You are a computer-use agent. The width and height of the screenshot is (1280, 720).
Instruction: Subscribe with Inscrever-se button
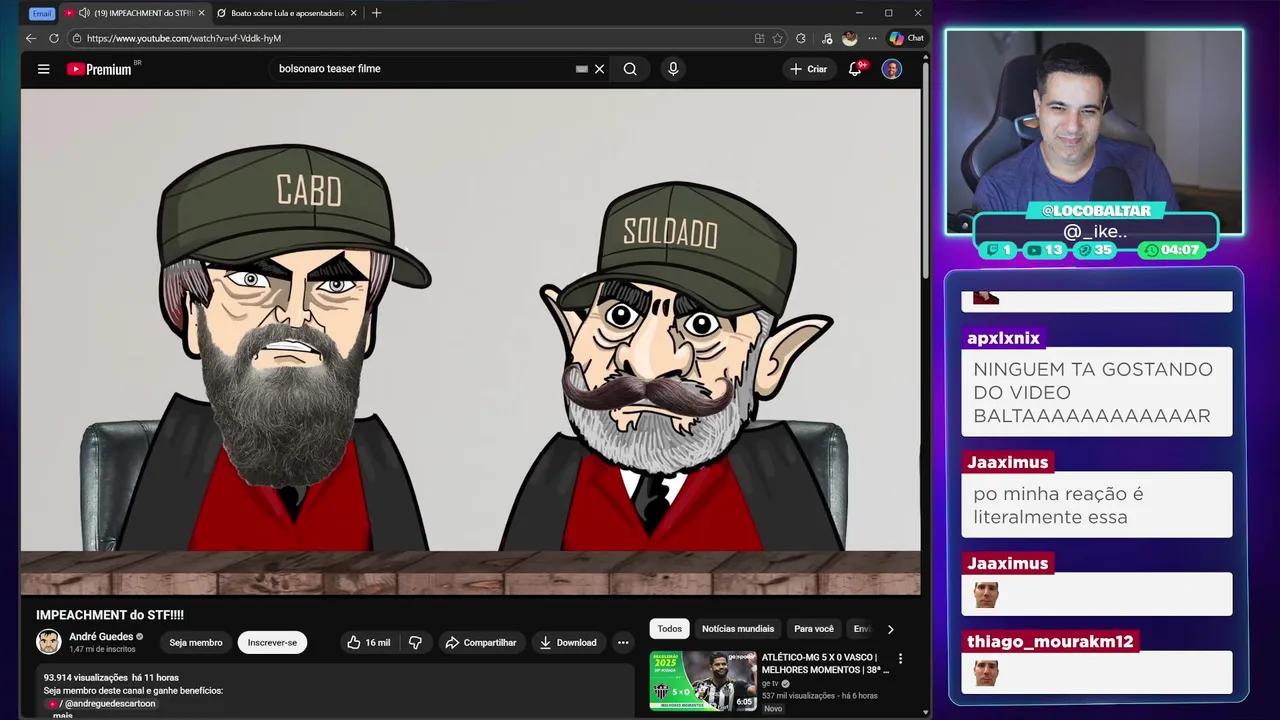click(272, 642)
